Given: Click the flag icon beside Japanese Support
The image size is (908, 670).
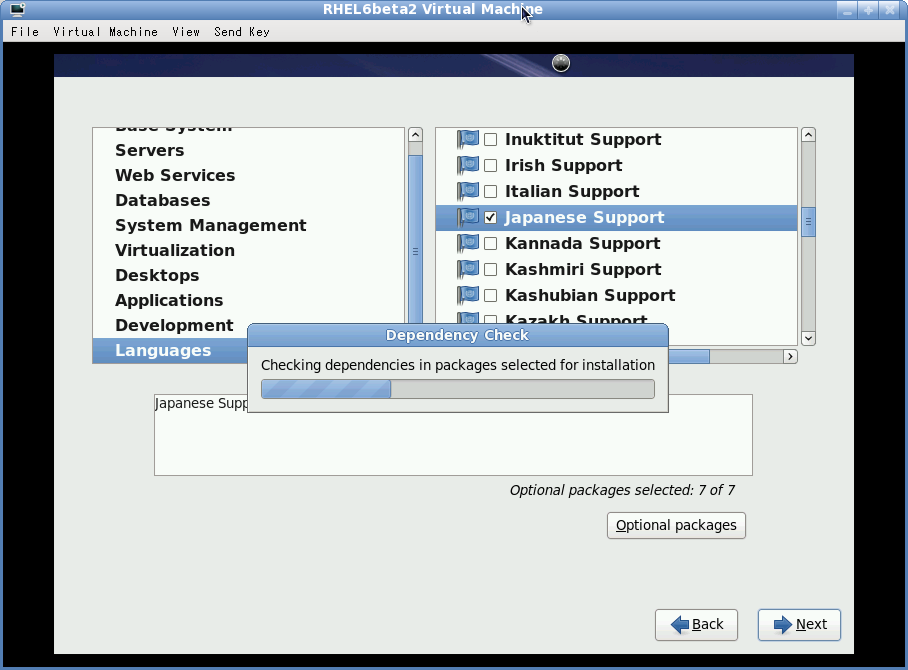Looking at the screenshot, I should [468, 218].
